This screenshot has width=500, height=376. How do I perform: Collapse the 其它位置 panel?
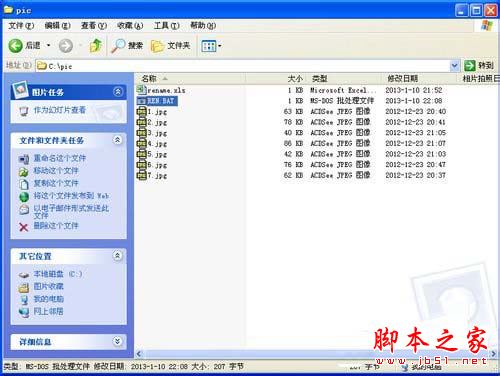pos(118,256)
